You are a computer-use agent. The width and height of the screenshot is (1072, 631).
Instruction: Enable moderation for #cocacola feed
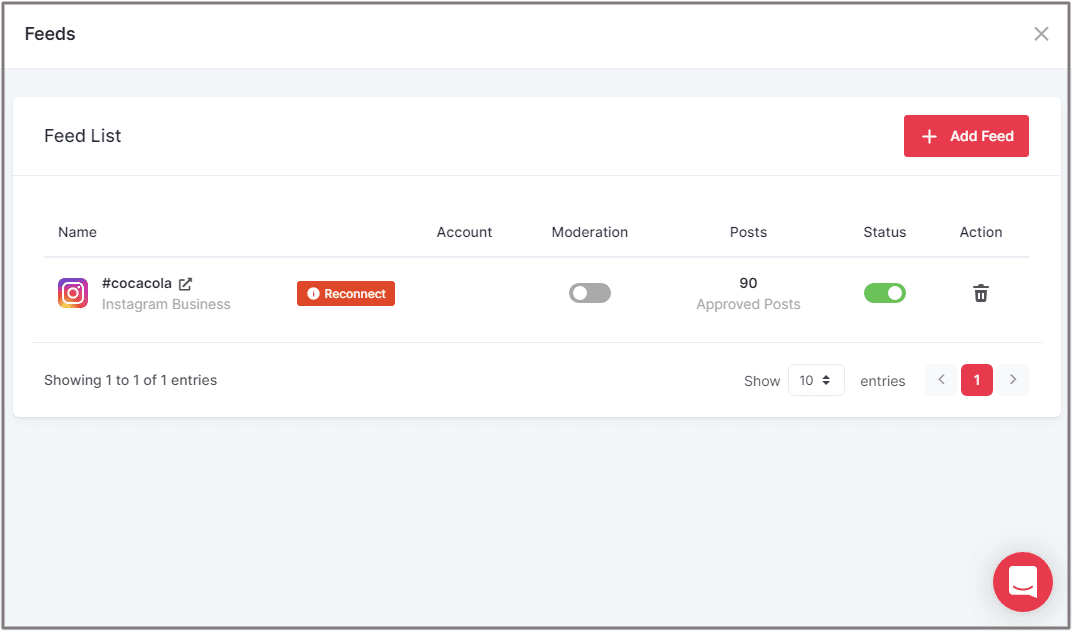pos(589,293)
